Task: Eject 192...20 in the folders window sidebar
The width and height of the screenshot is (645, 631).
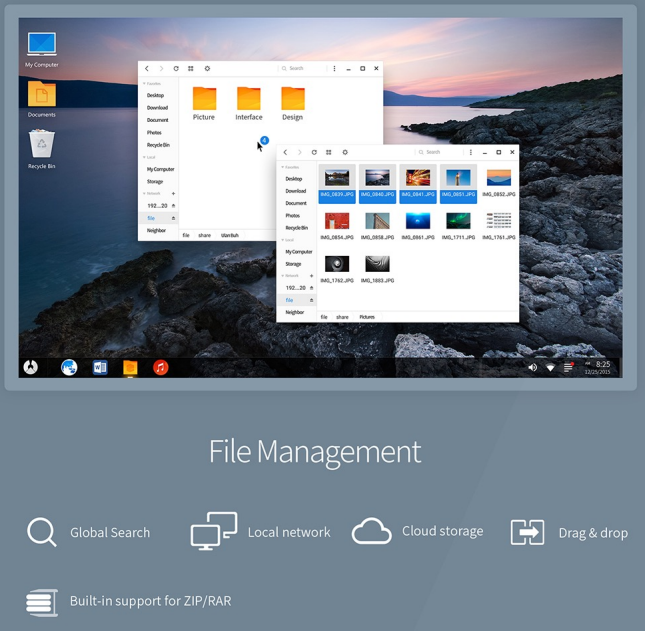Action: coord(174,206)
